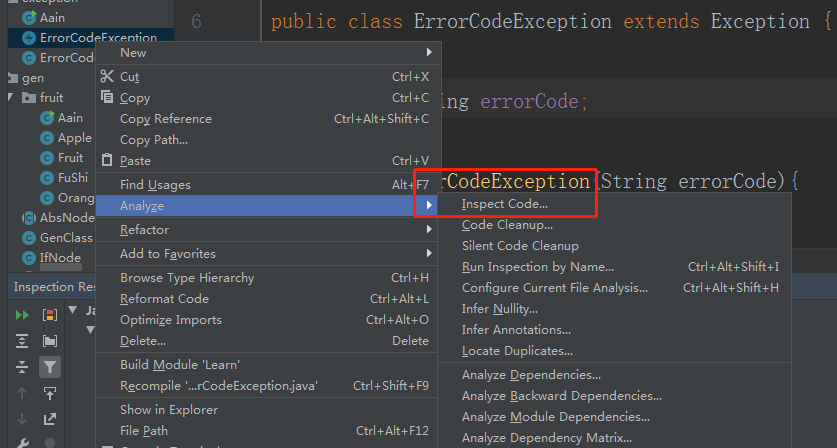Click the Group by Directory folder icon
The width and height of the screenshot is (837, 448).
(x=49, y=341)
